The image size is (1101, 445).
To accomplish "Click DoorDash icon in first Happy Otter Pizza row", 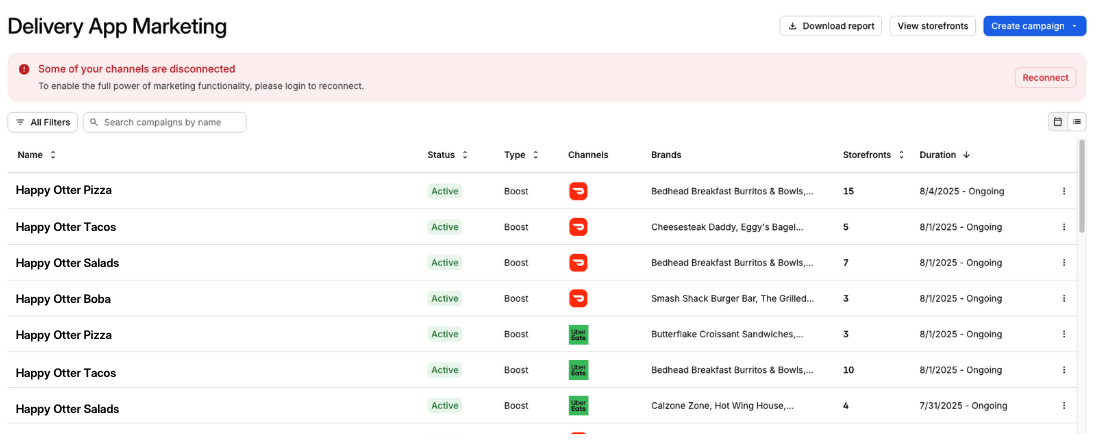I will [x=578, y=191].
